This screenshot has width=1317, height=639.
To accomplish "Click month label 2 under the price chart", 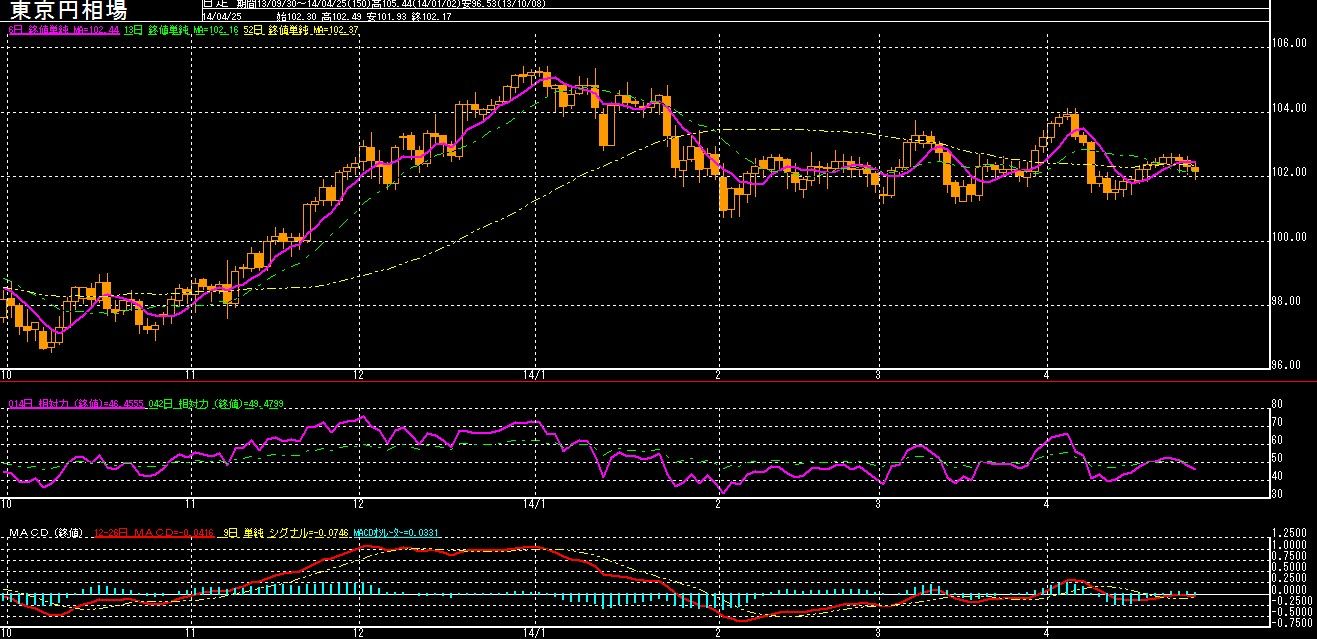I will click(718, 375).
